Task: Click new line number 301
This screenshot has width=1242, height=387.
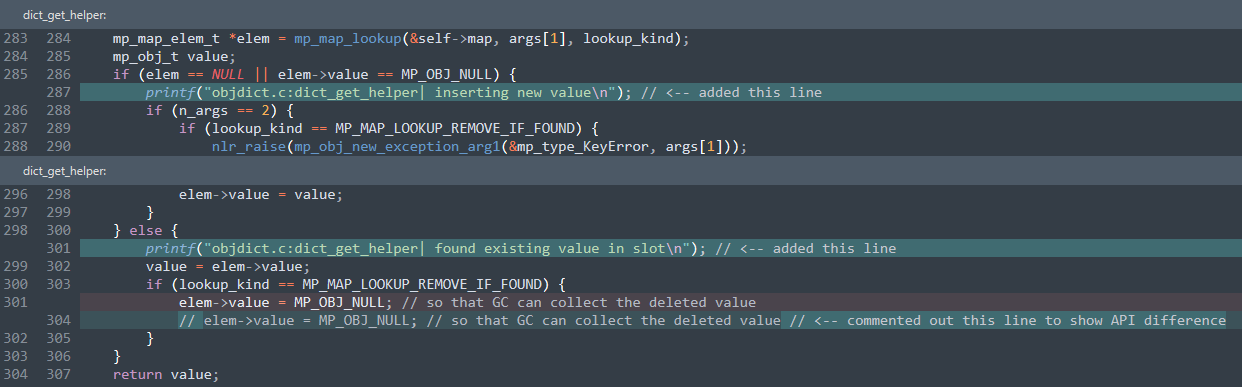Action: pyautogui.click(x=60, y=249)
